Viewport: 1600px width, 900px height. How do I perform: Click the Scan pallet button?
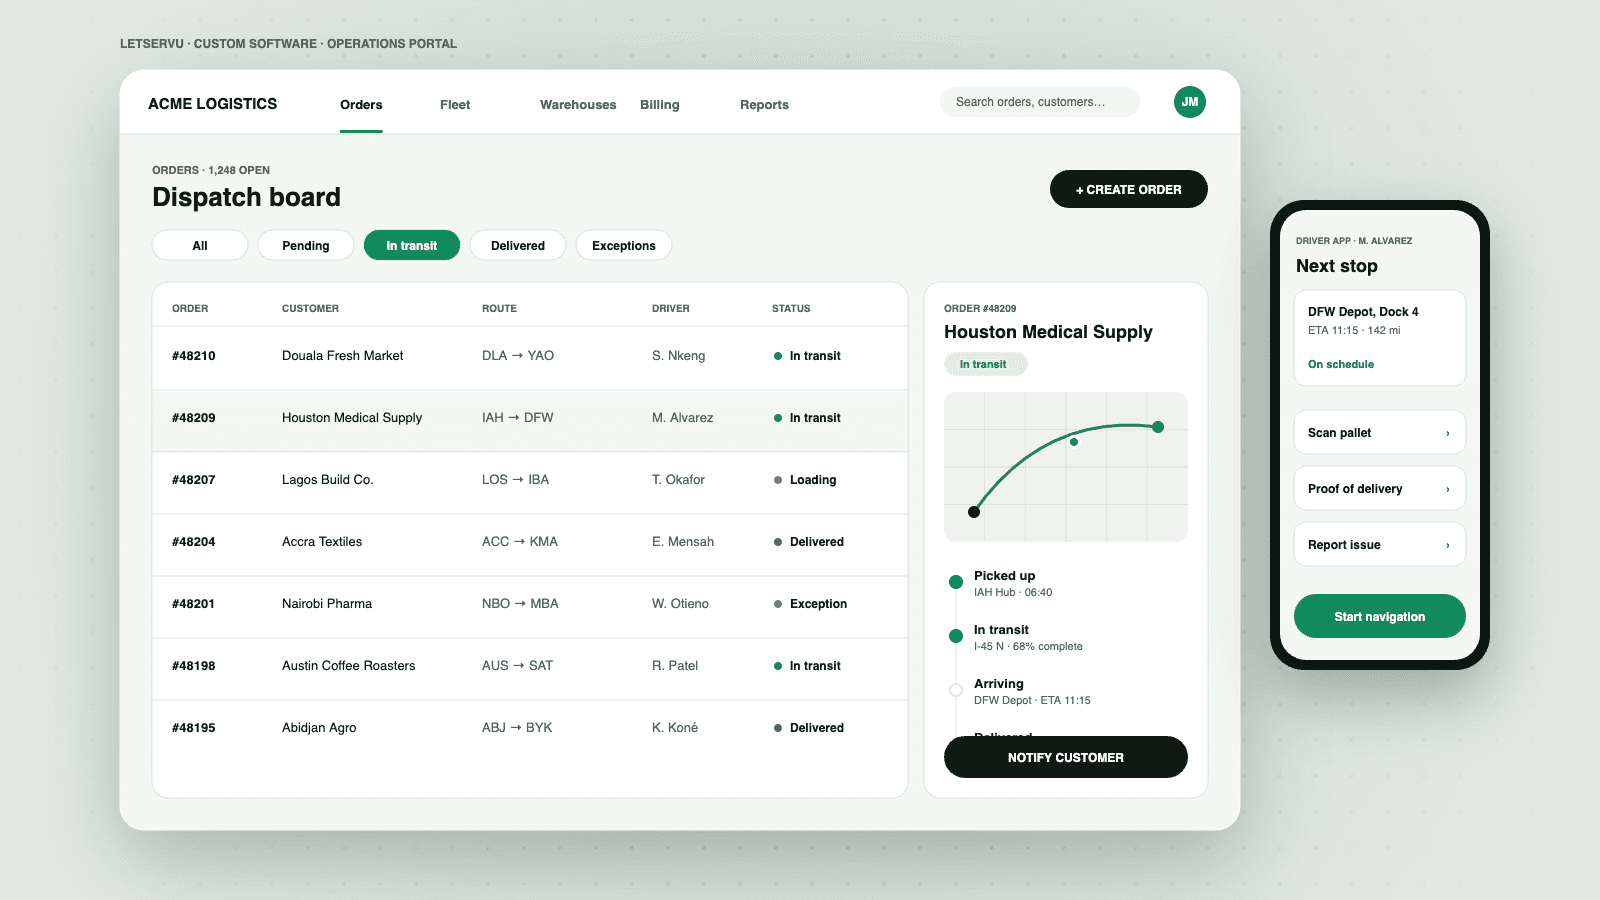[1380, 432]
